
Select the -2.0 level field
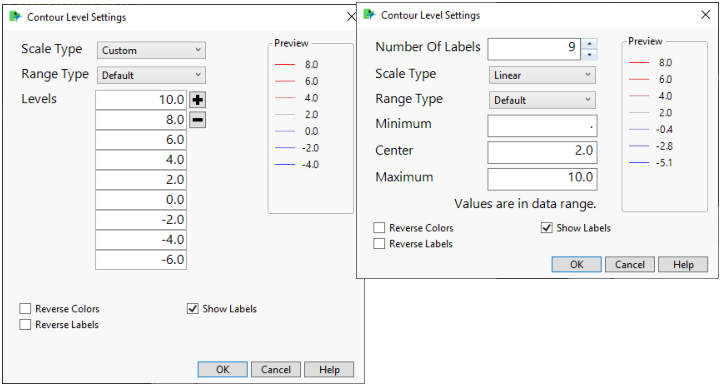pos(141,219)
